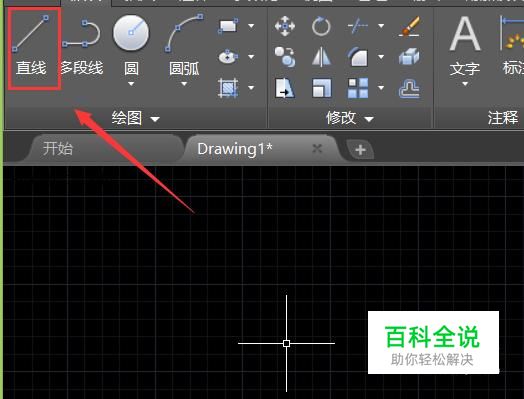Viewport: 524px width, 399px height.
Task: Click the Ellipse draw tool icon
Action: [x=228, y=57]
